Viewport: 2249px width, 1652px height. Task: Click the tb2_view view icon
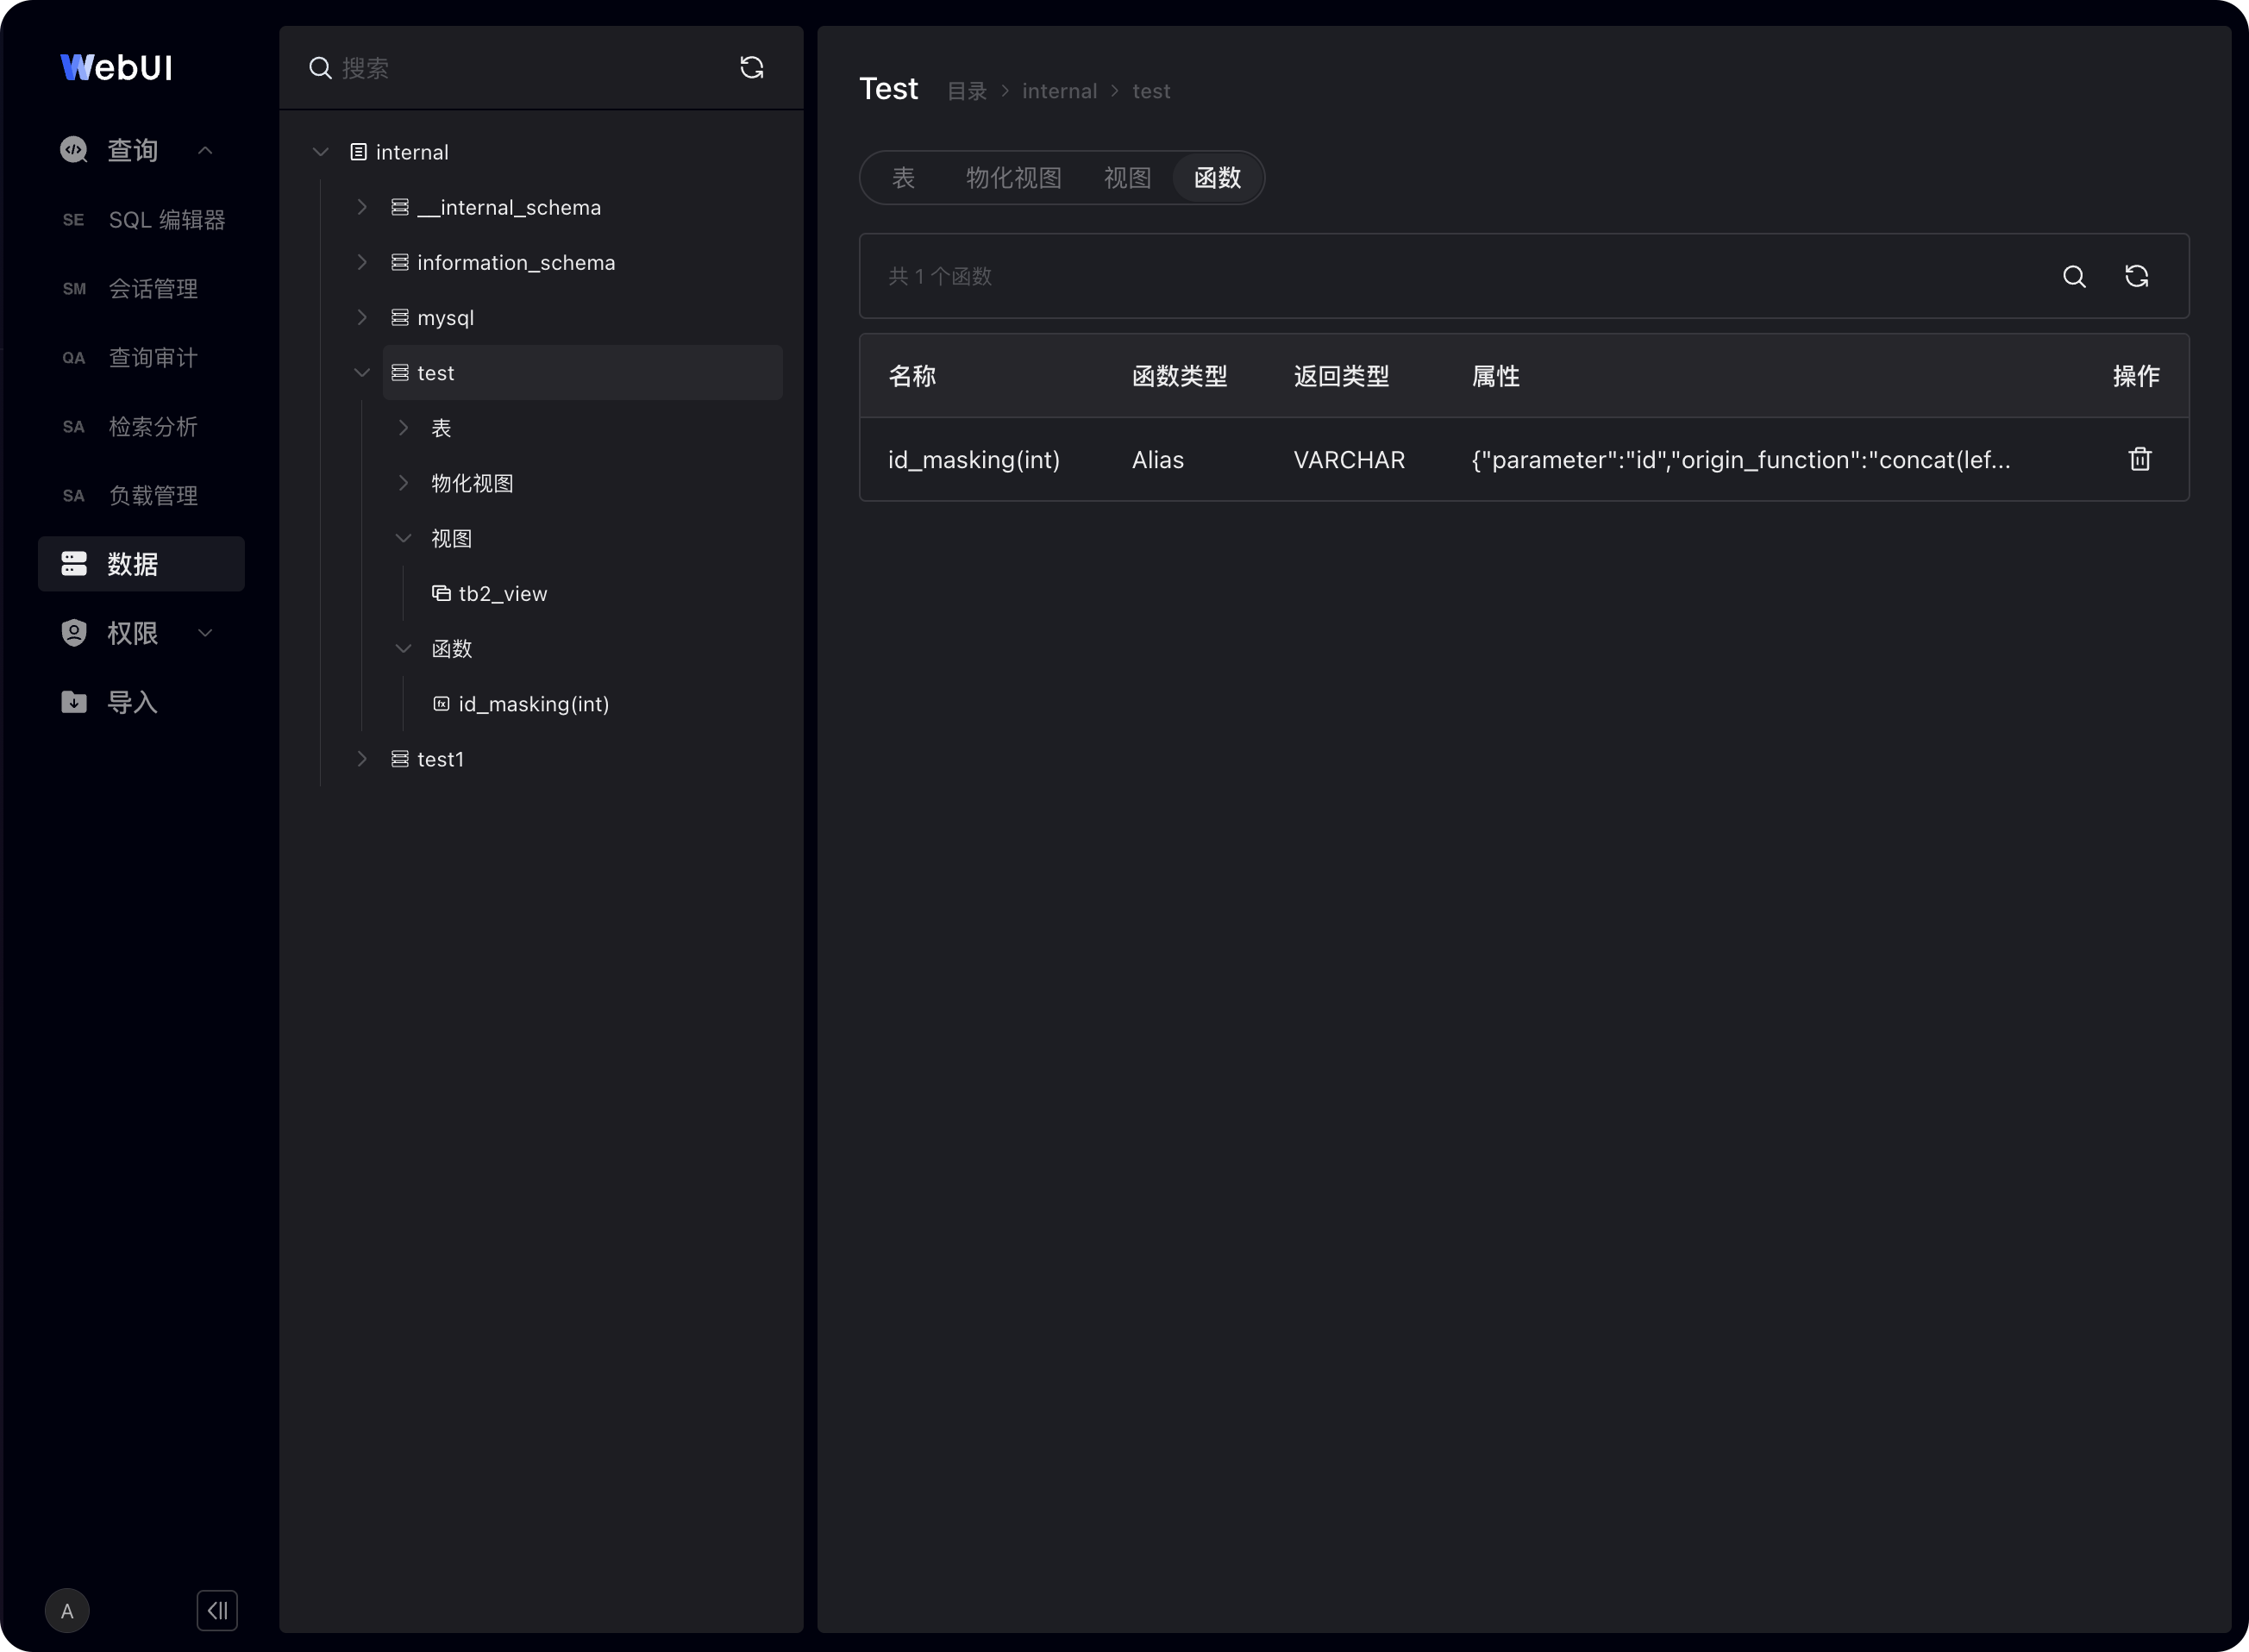(x=441, y=593)
